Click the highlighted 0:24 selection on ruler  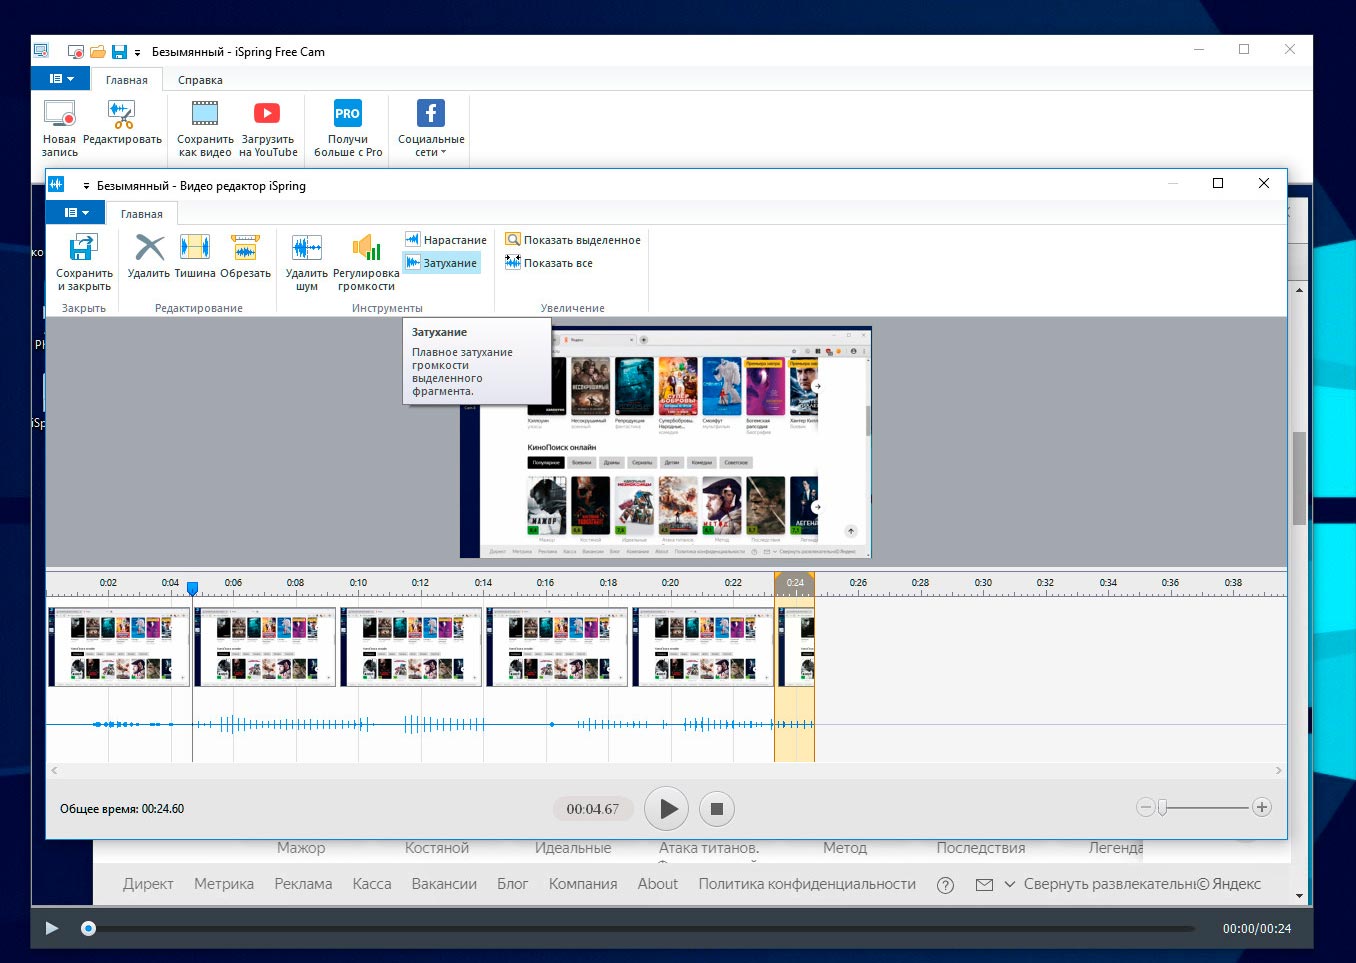pos(795,583)
